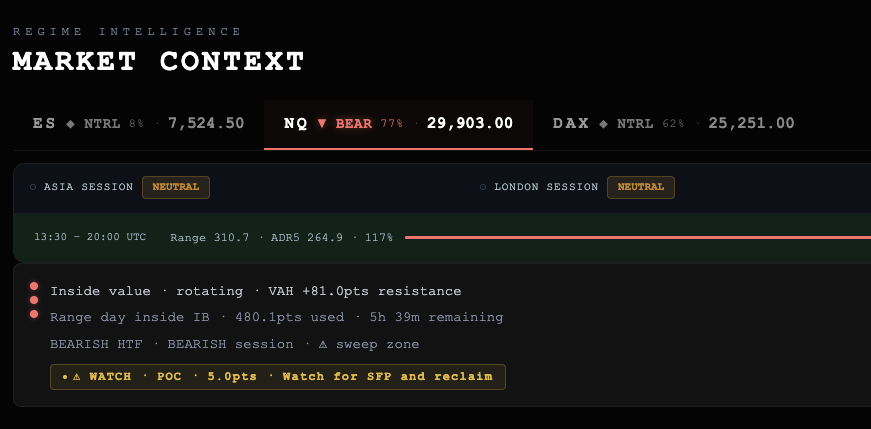Click the NQ price 29,903.00

(470, 123)
